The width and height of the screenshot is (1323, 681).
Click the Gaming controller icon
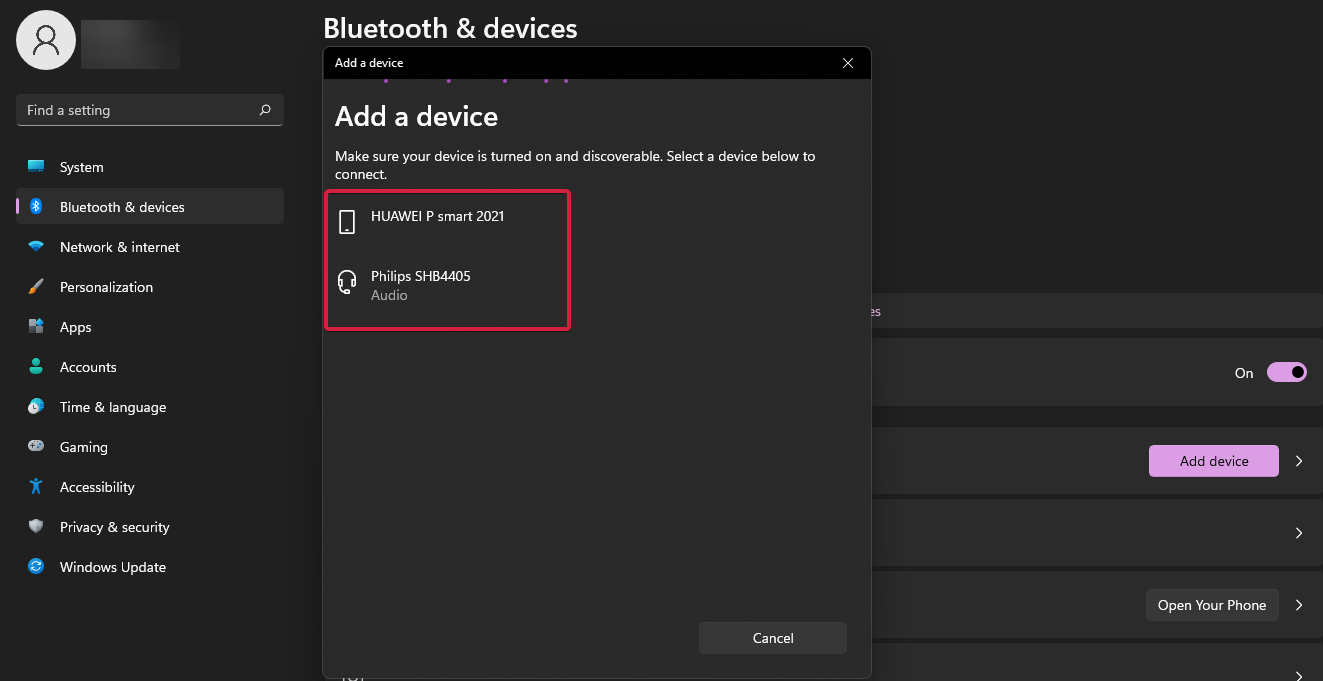pyautogui.click(x=36, y=447)
